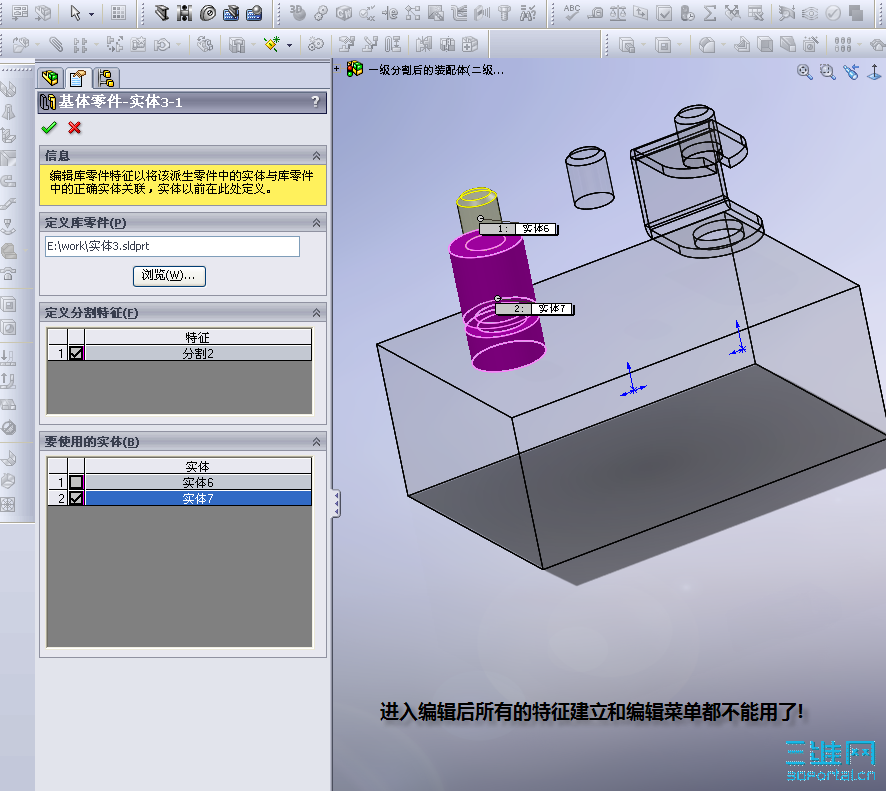Click the 2: 实体7 callout in viewport
This screenshot has height=791, width=886.
[x=535, y=309]
